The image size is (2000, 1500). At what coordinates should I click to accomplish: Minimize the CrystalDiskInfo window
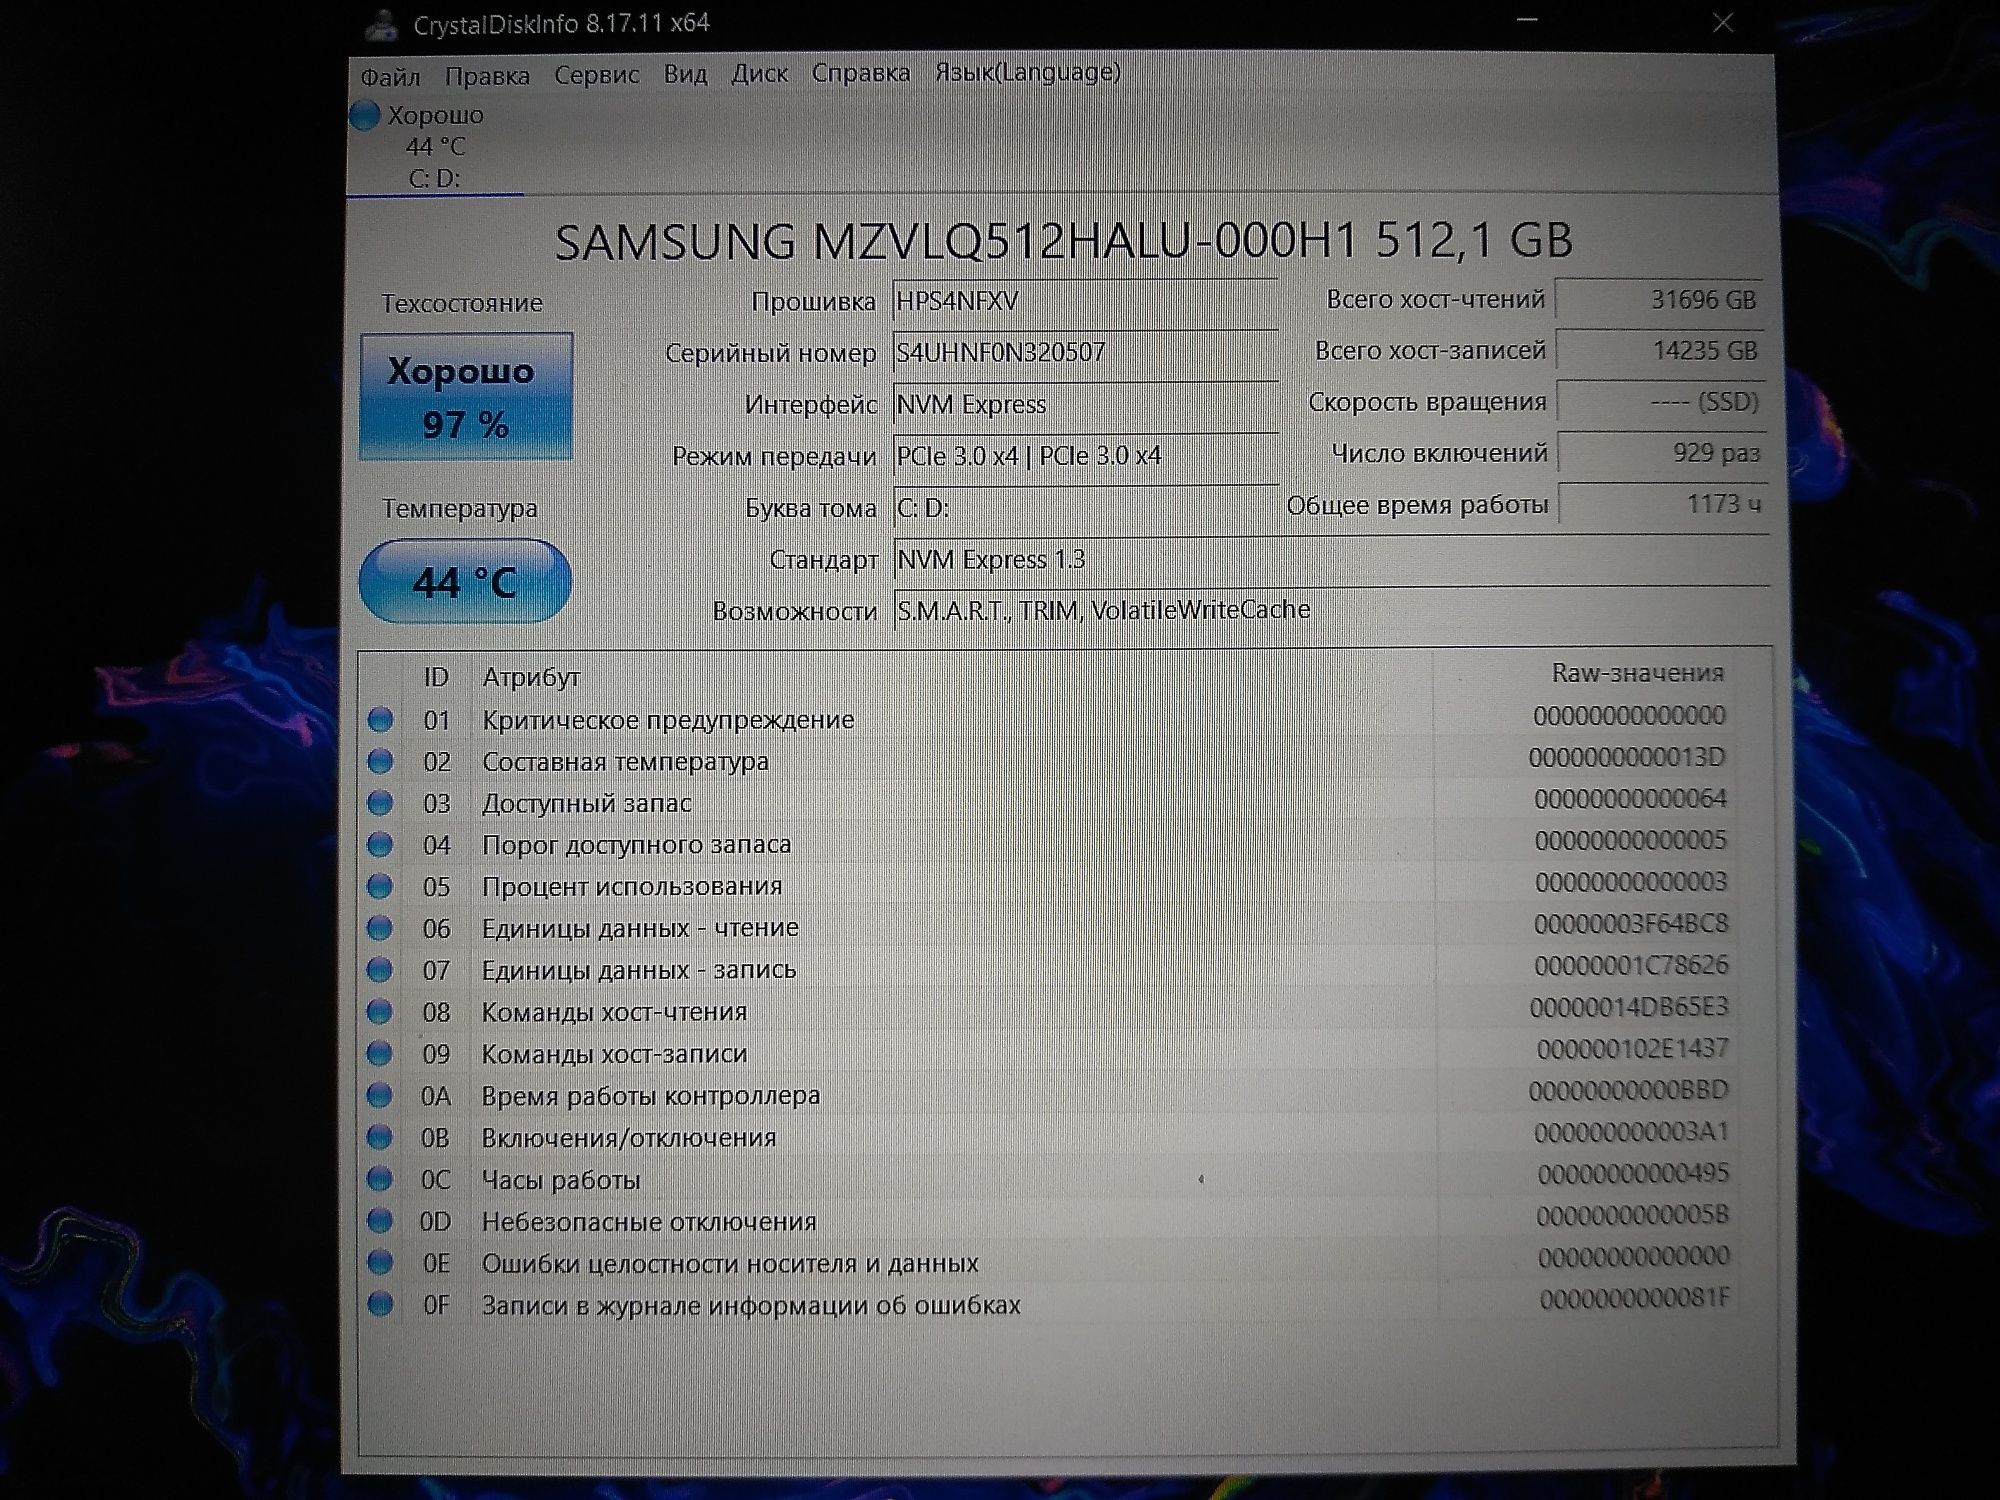click(x=1527, y=20)
